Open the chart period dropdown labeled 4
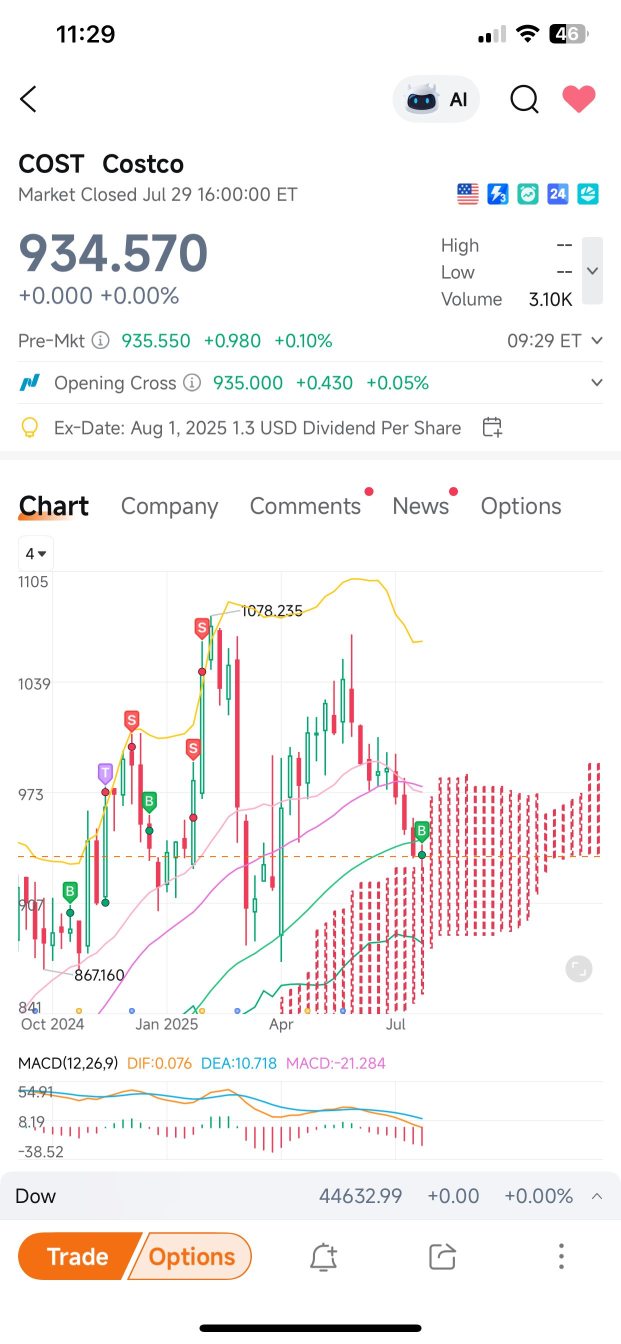Viewport: 621px width, 1344px height. pos(37,553)
